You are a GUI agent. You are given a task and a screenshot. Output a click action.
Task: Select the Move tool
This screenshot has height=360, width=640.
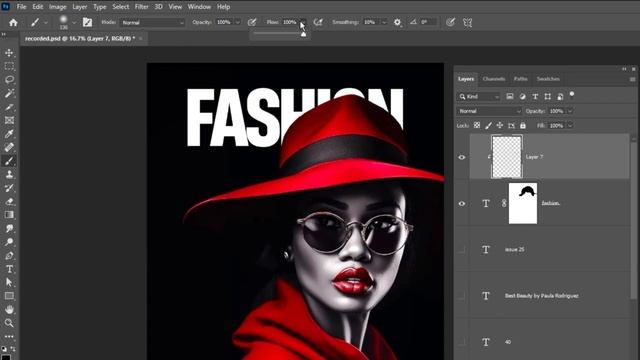pyautogui.click(x=9, y=53)
